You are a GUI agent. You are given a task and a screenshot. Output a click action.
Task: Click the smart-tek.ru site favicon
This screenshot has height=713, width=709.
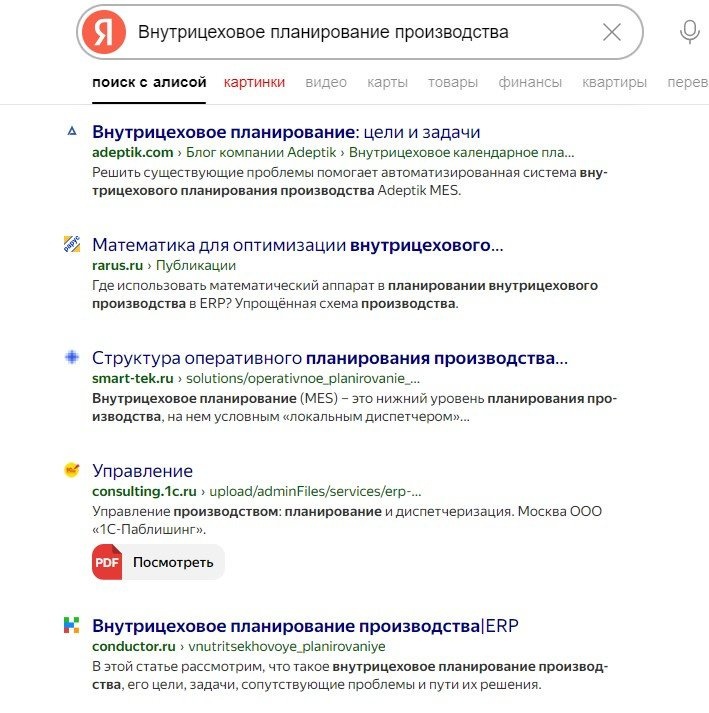[x=71, y=357]
